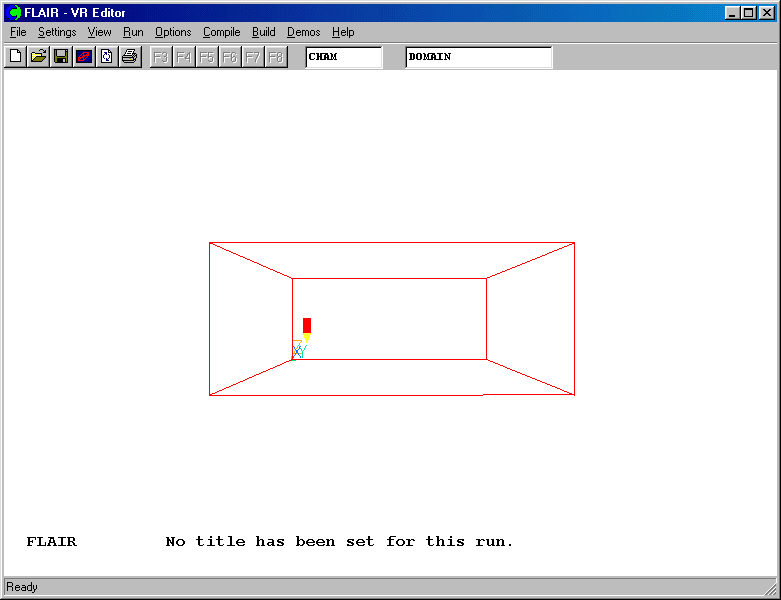
Task: Click the DOMAIN text field
Action: coord(478,57)
